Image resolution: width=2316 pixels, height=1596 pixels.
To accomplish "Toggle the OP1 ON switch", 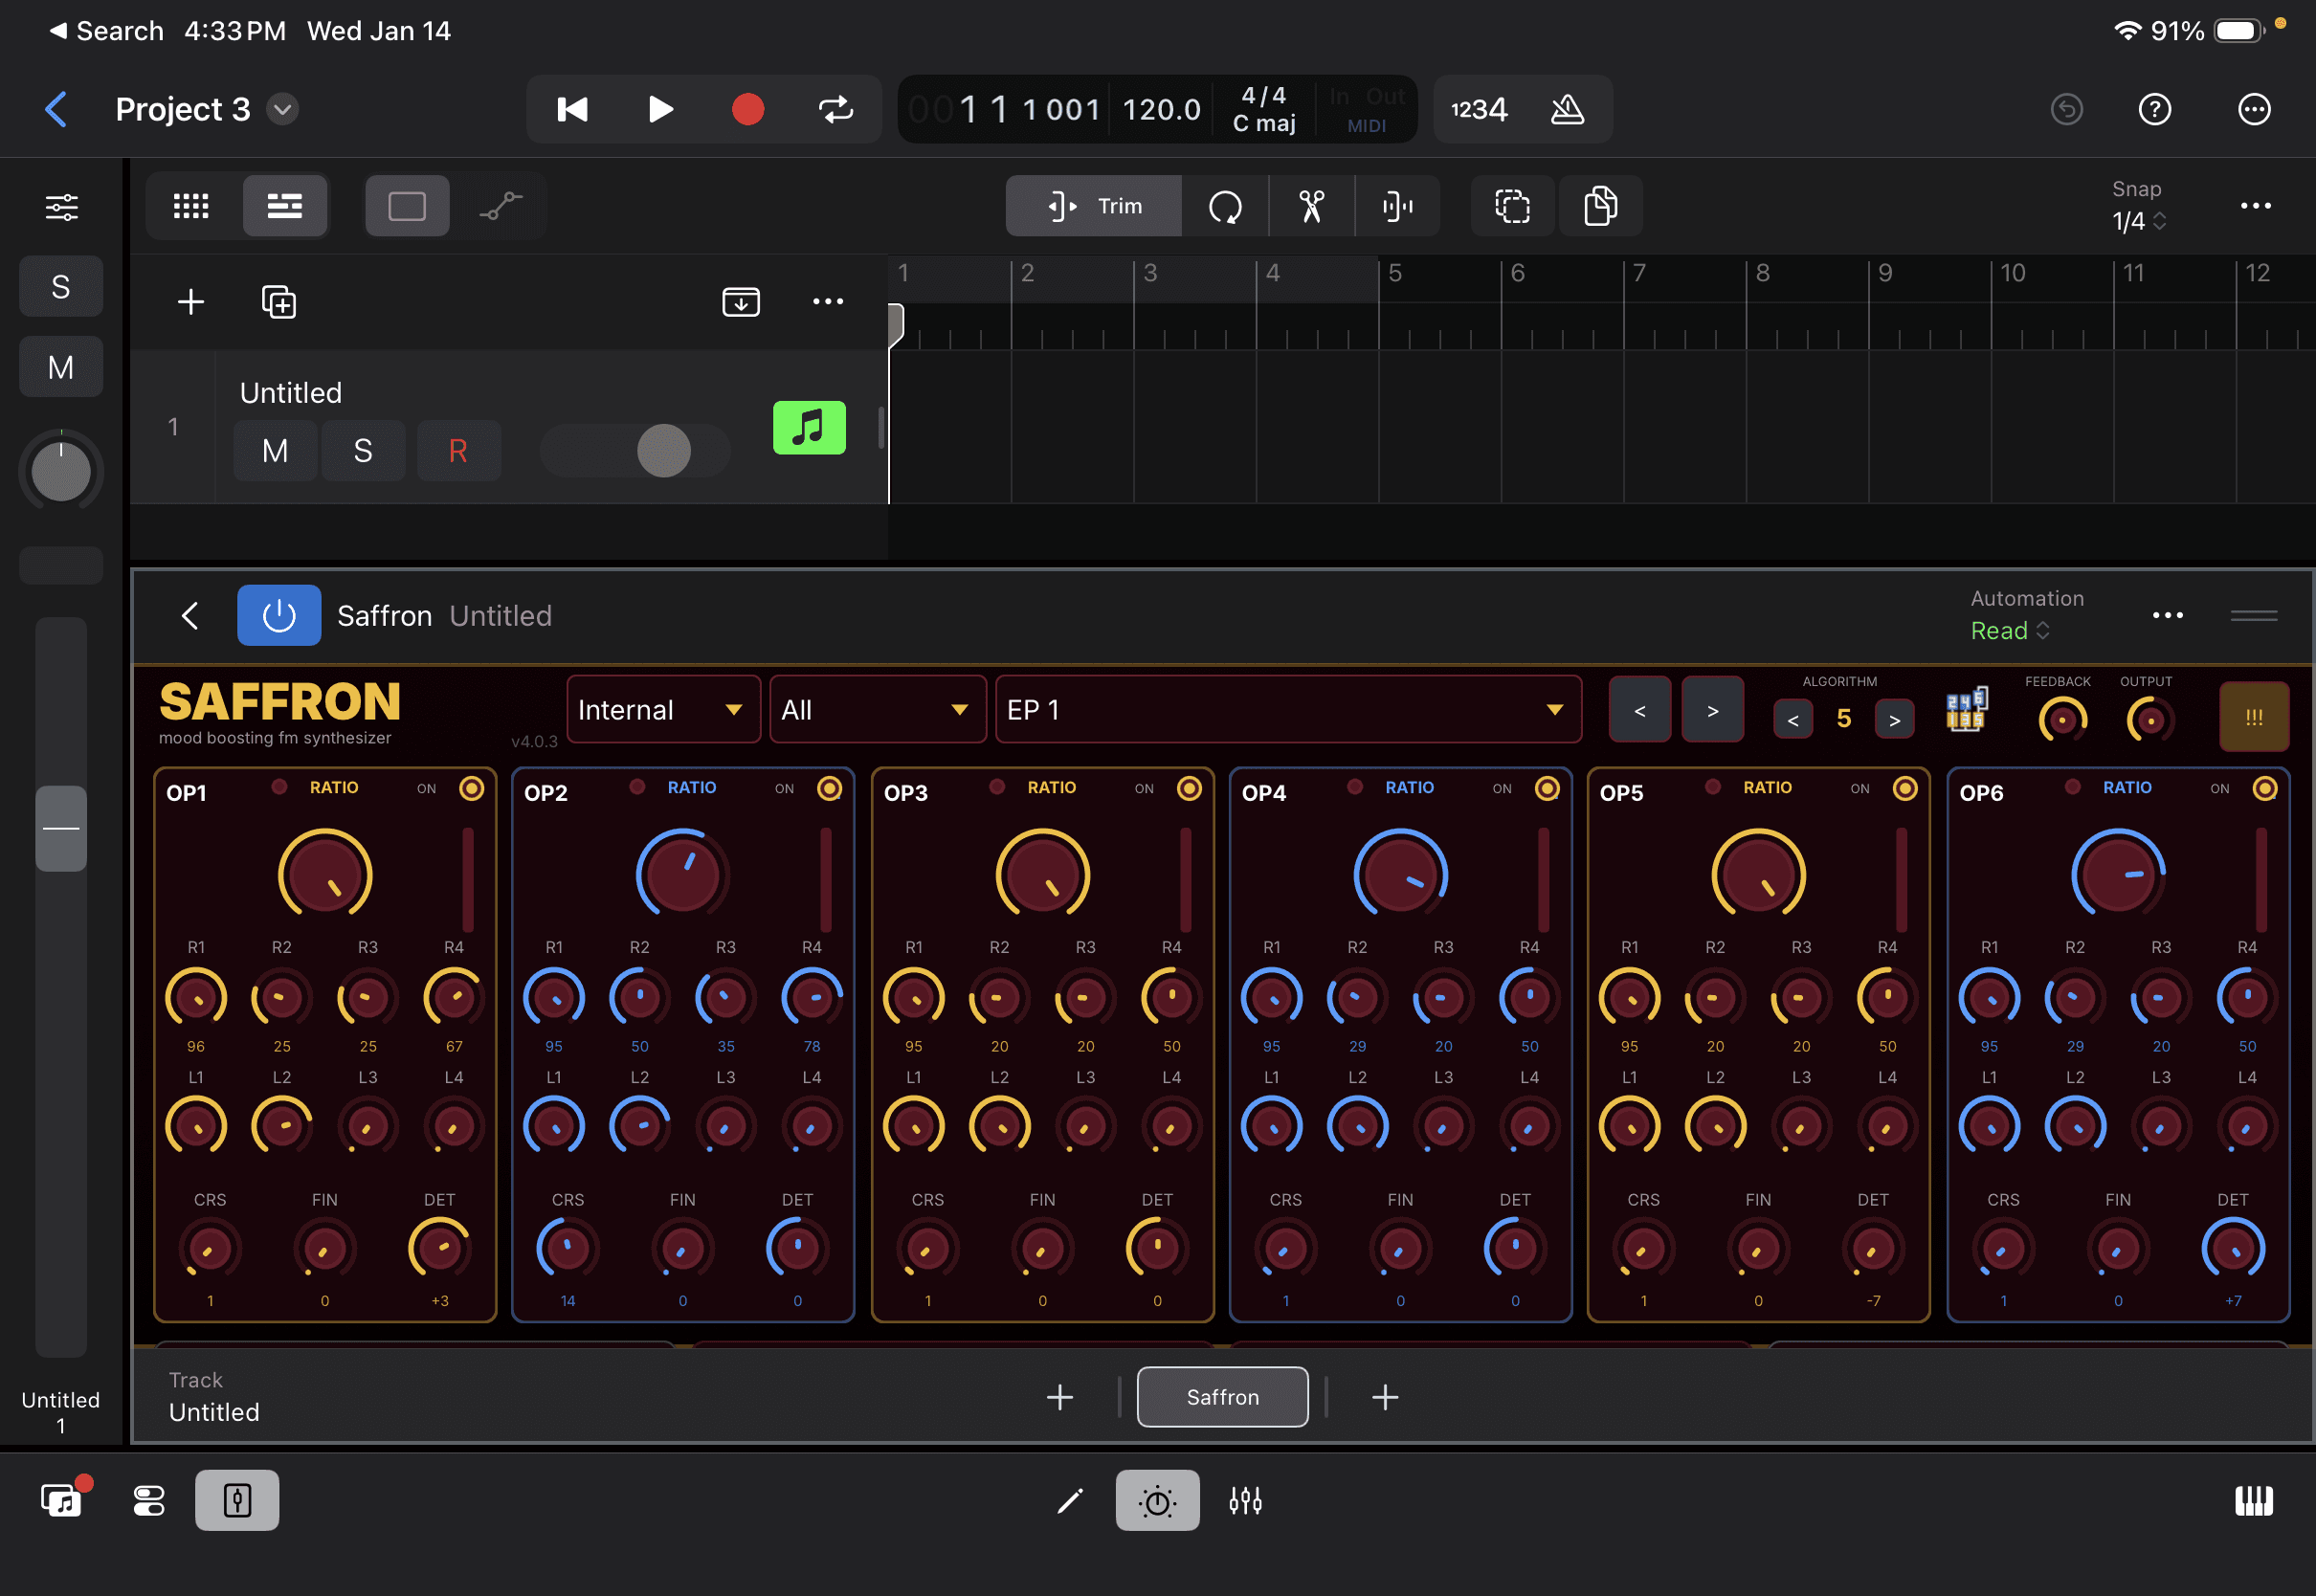I will click(471, 788).
